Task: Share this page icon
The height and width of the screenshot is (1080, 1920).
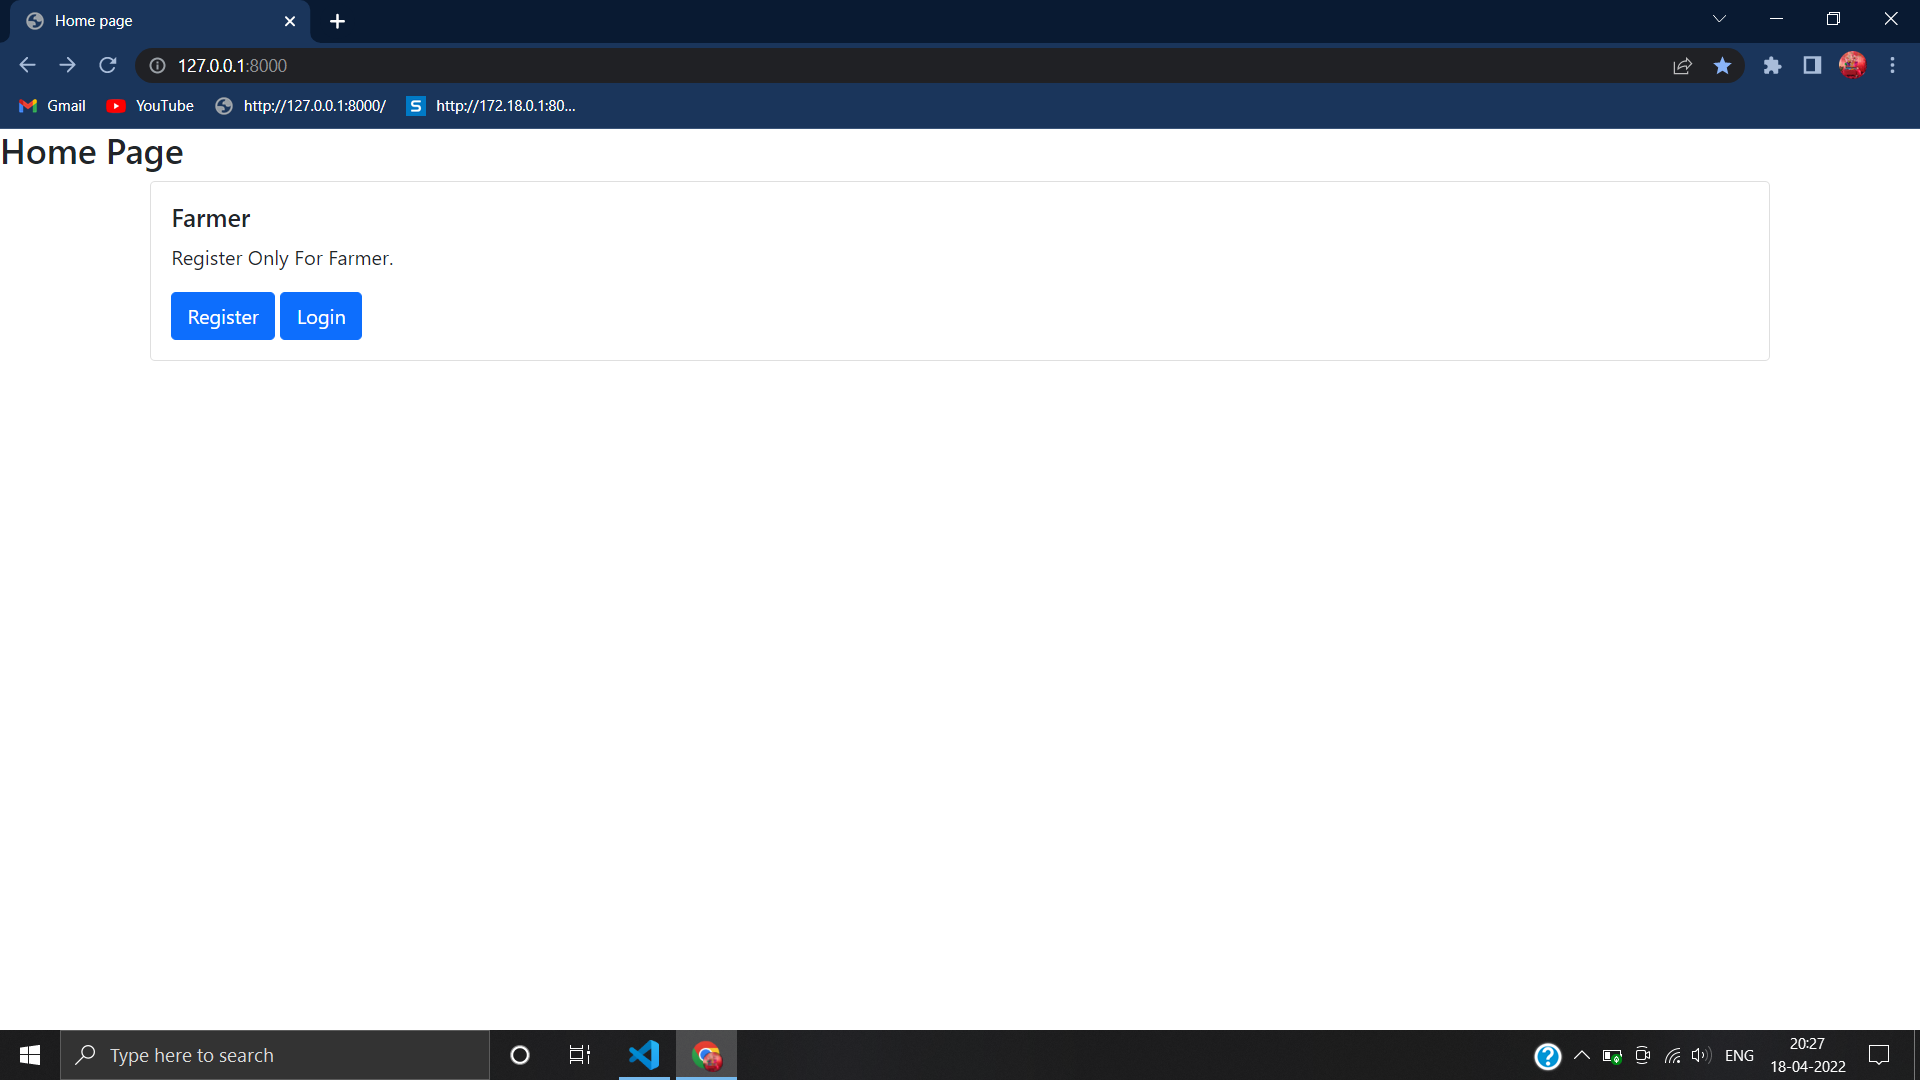Action: (1682, 66)
